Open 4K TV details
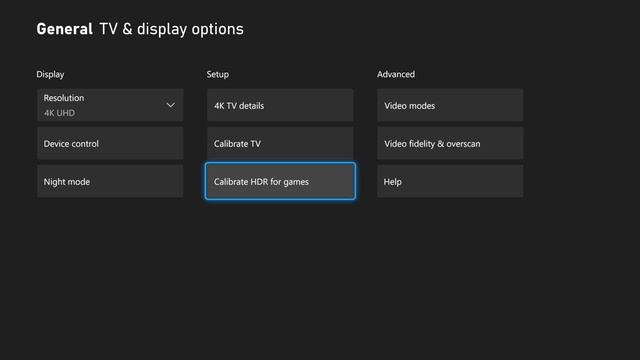The image size is (640, 360). point(280,105)
